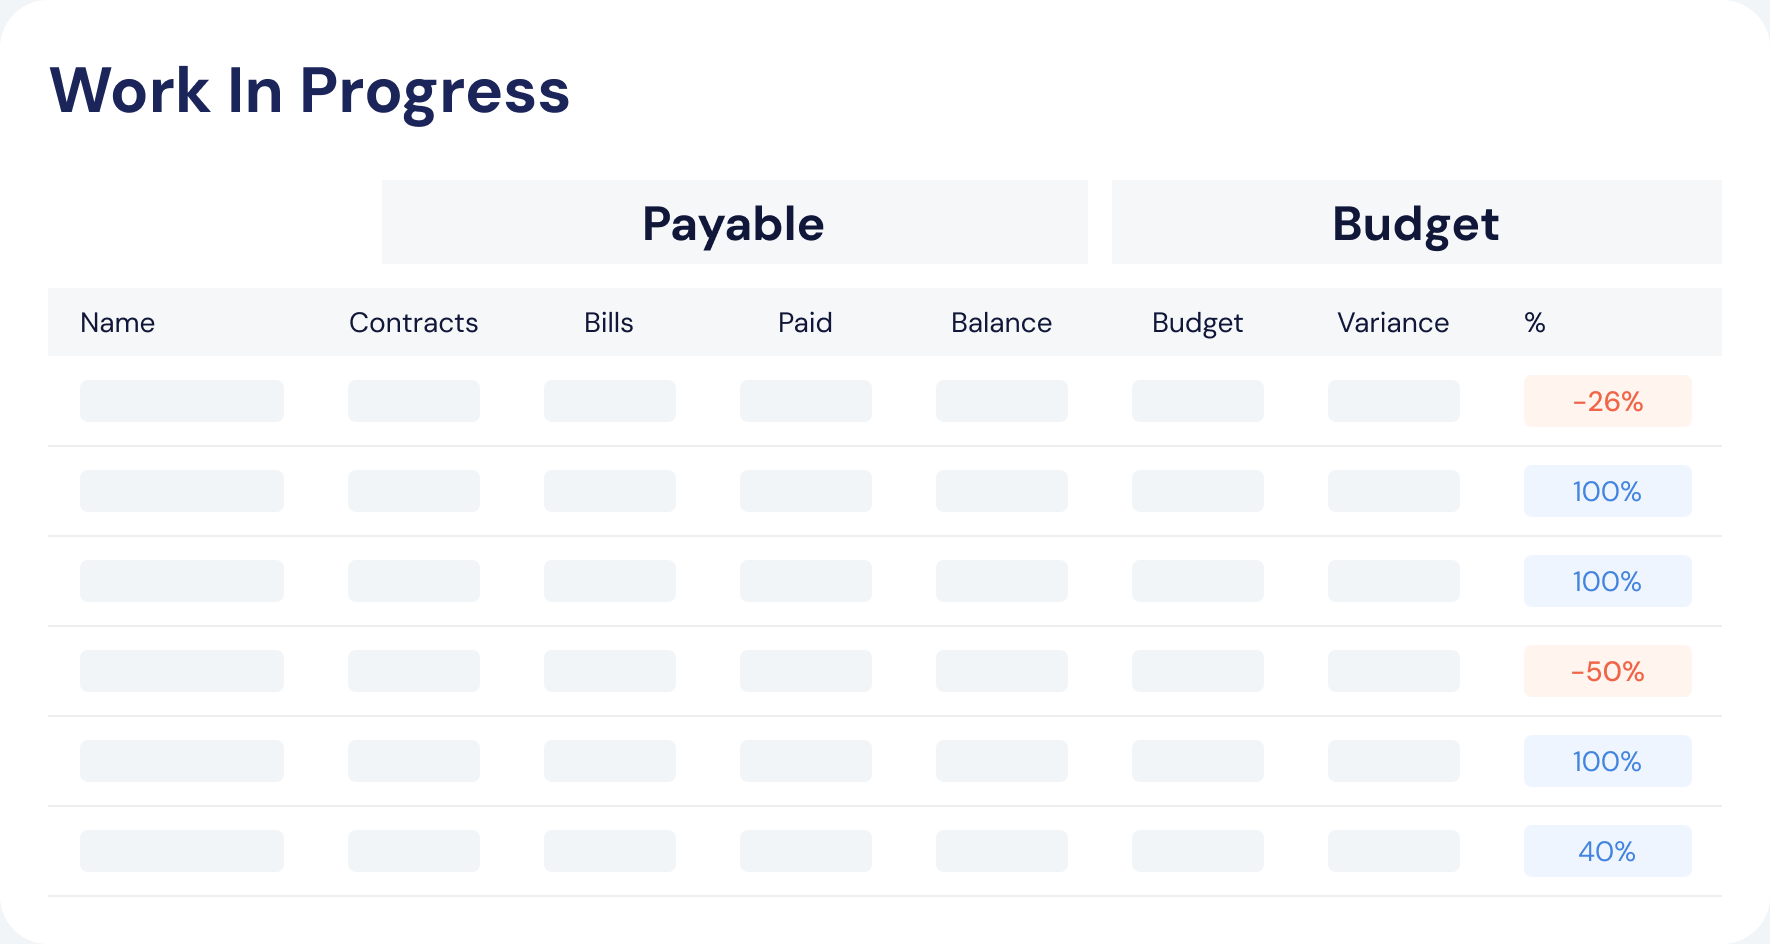The image size is (1770, 944).
Task: Click the -26% percentage badge
Action: (x=1607, y=401)
